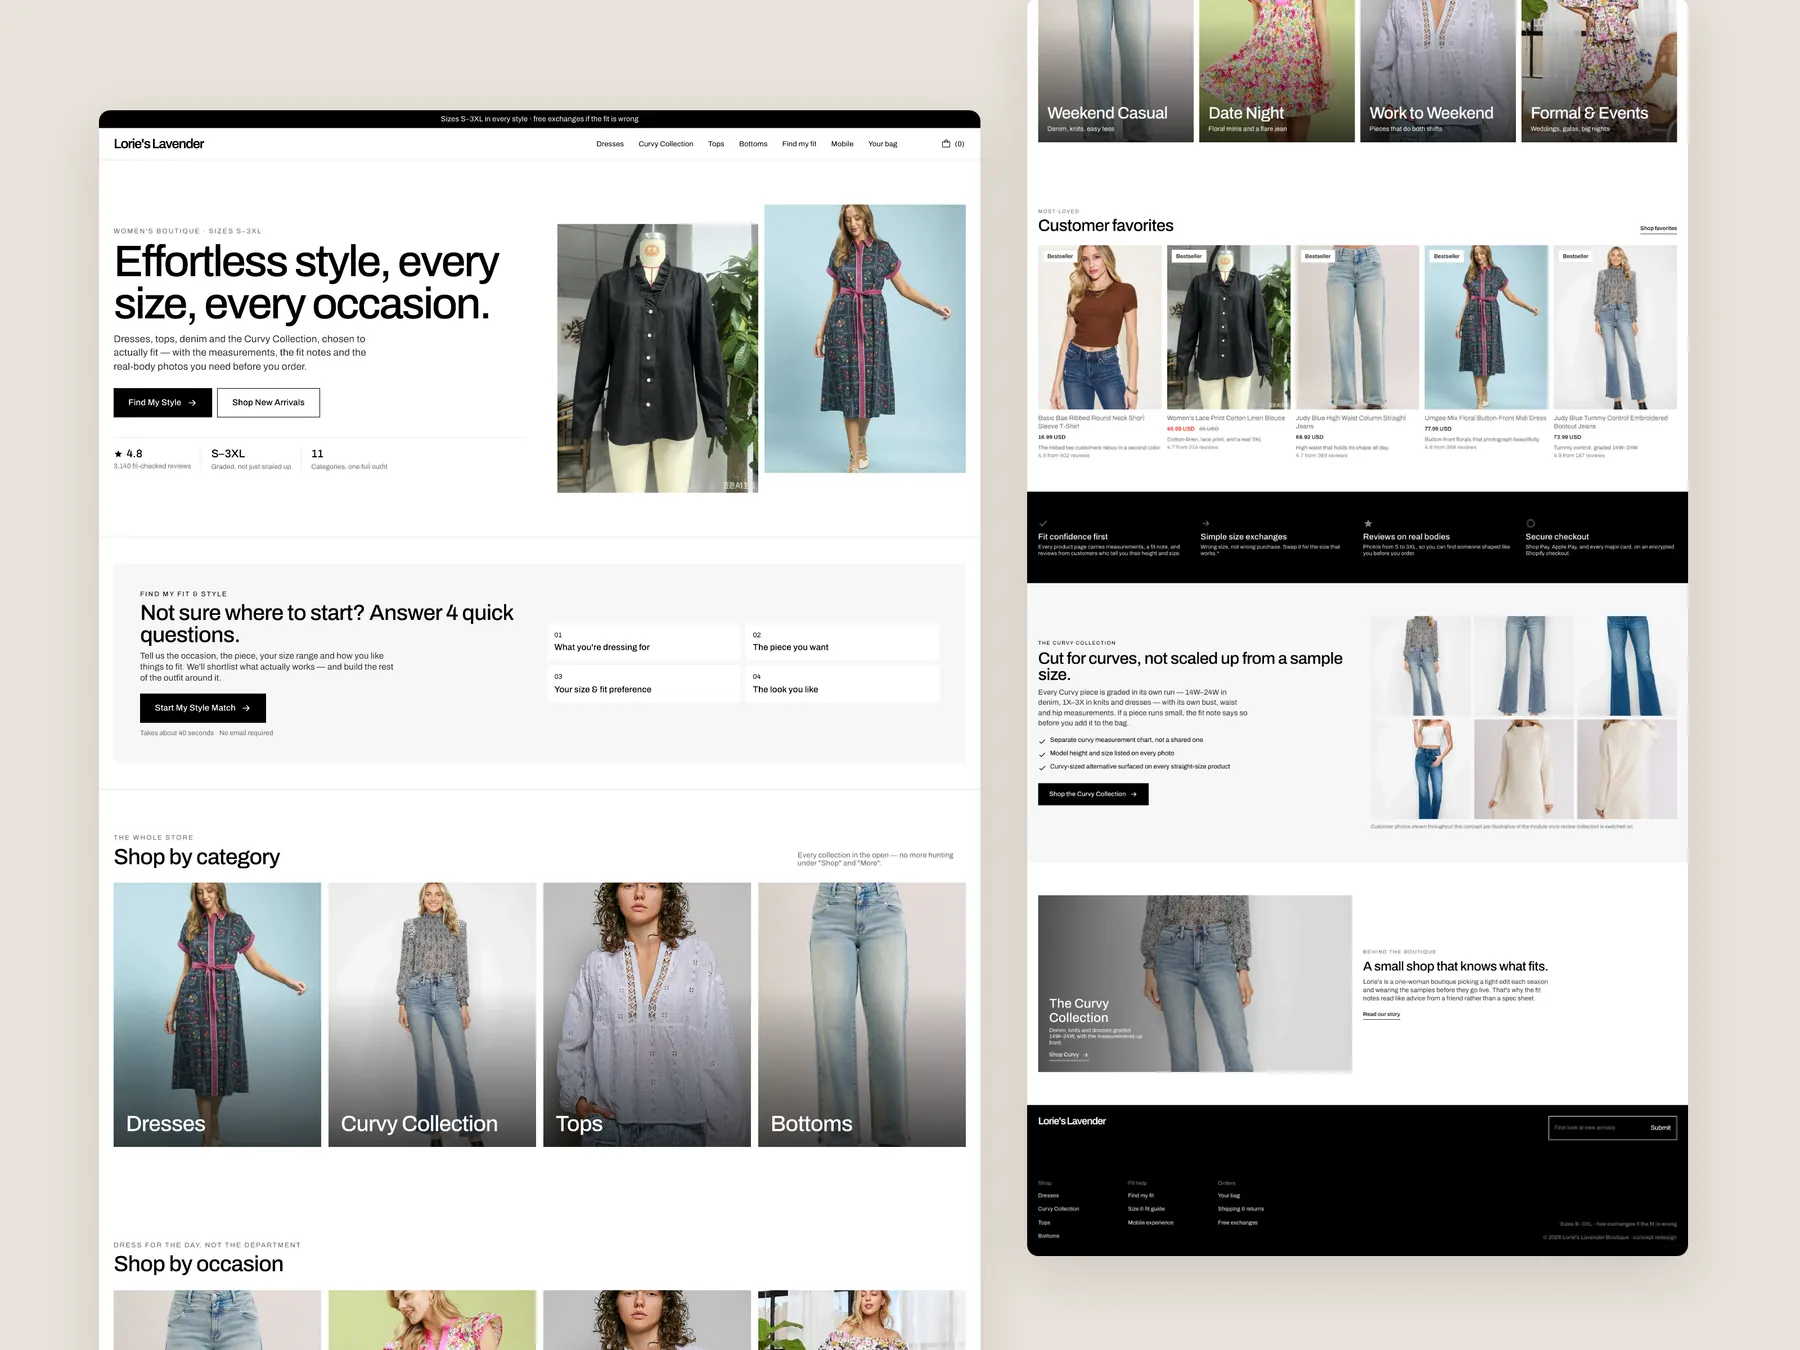Open the Date Night occasion card
This screenshot has height=1350, width=1800.
tap(1277, 71)
